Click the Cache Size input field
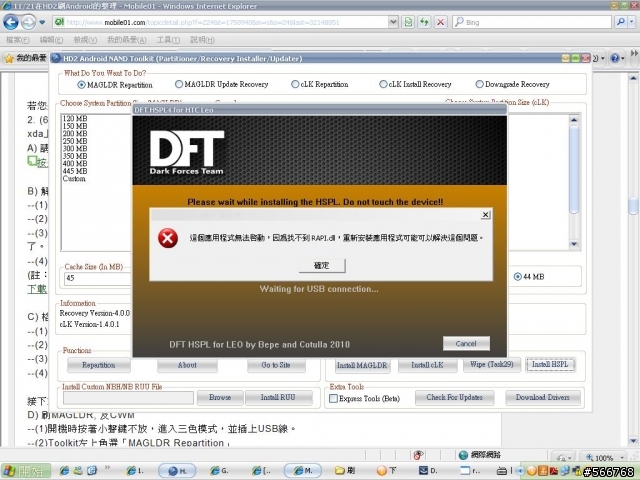Screen dimensions: 640x480 pyautogui.click(x=98, y=278)
